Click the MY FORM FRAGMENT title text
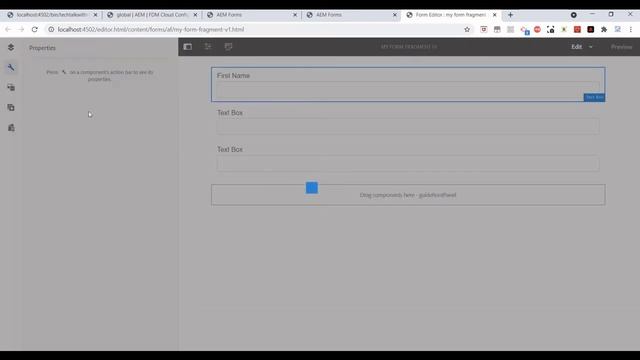The image size is (640, 360). (409, 47)
